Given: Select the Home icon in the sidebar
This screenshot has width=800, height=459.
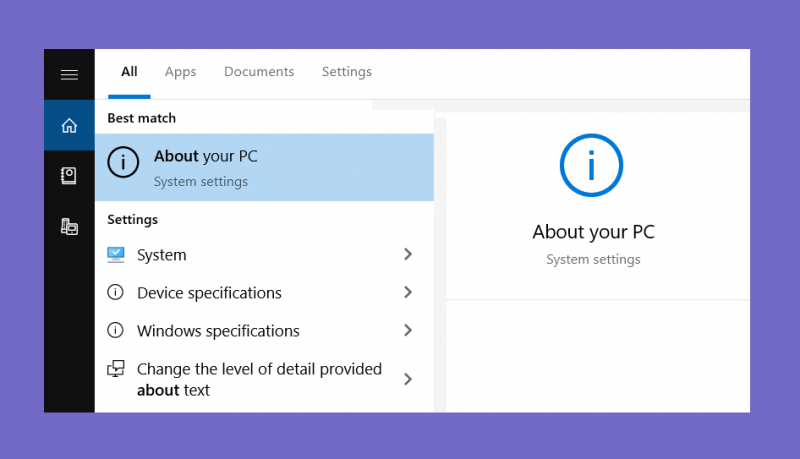Looking at the screenshot, I should pyautogui.click(x=69, y=125).
